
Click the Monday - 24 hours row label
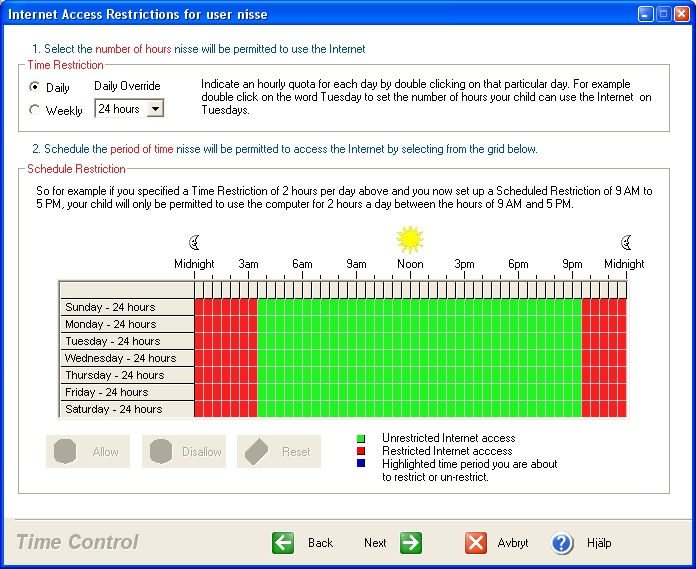click(127, 324)
